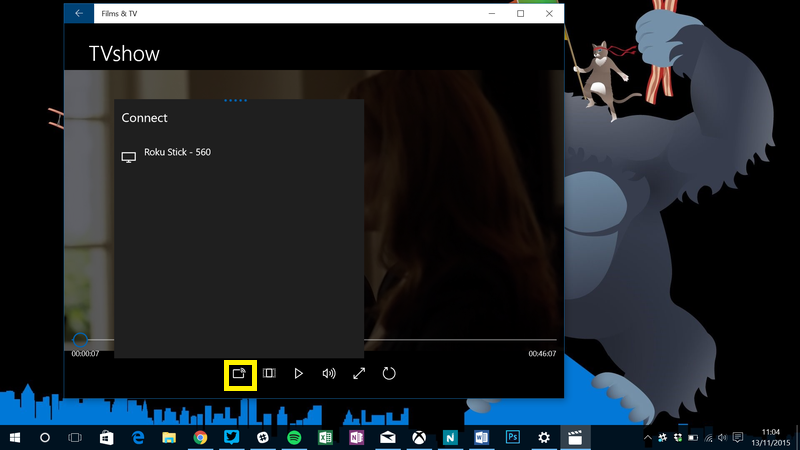Launch Photoshop from taskbar
Image resolution: width=800 pixels, height=450 pixels.
pos(513,438)
